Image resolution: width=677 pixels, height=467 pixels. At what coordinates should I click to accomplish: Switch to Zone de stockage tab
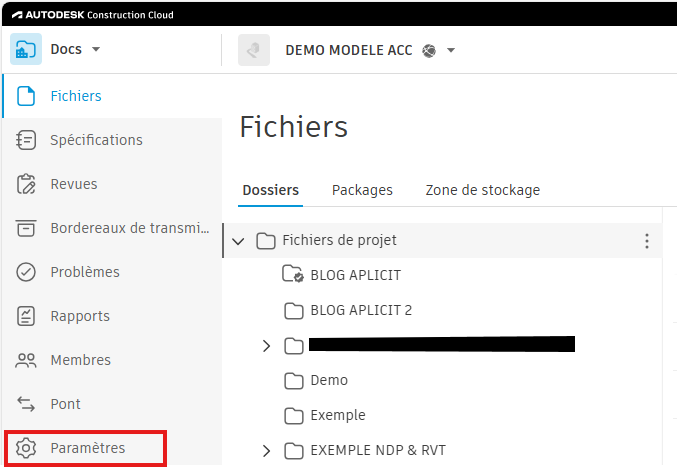point(482,190)
